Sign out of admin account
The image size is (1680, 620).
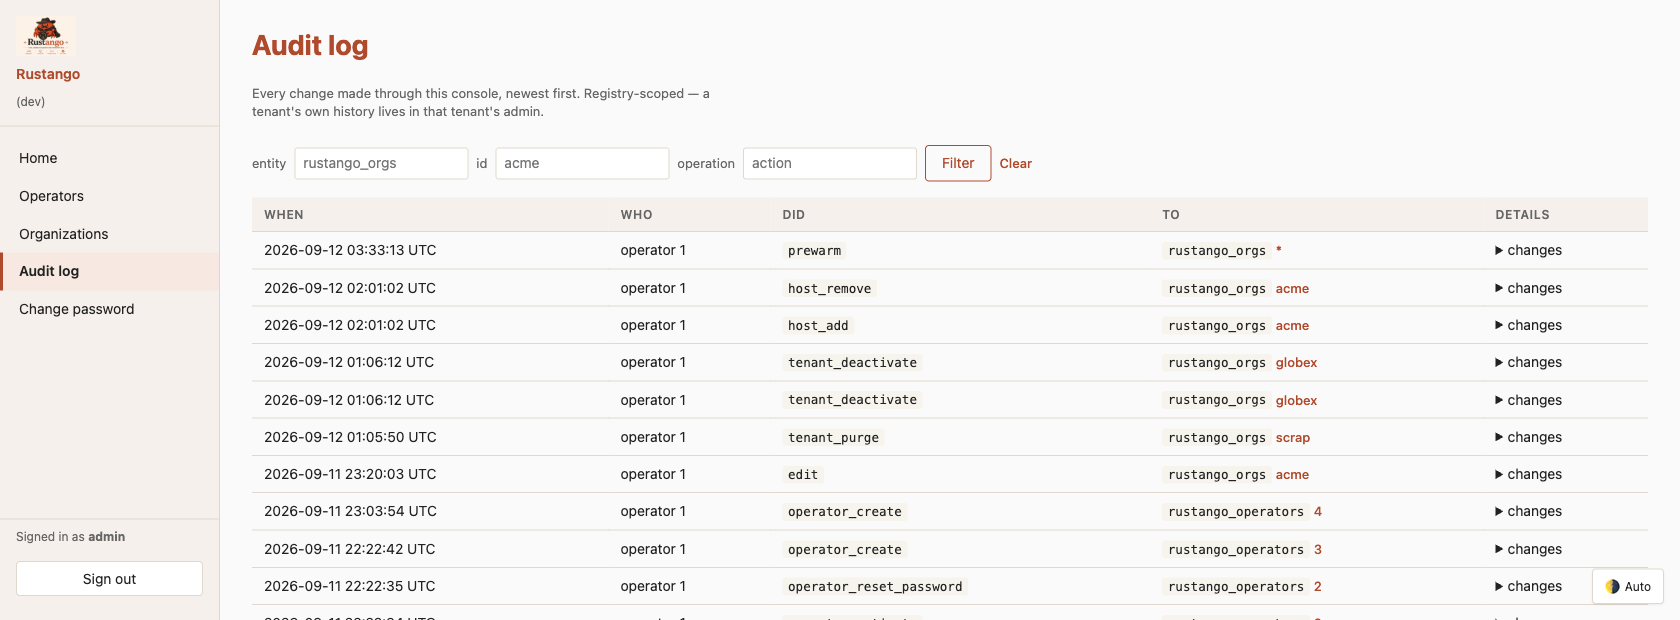[109, 579]
